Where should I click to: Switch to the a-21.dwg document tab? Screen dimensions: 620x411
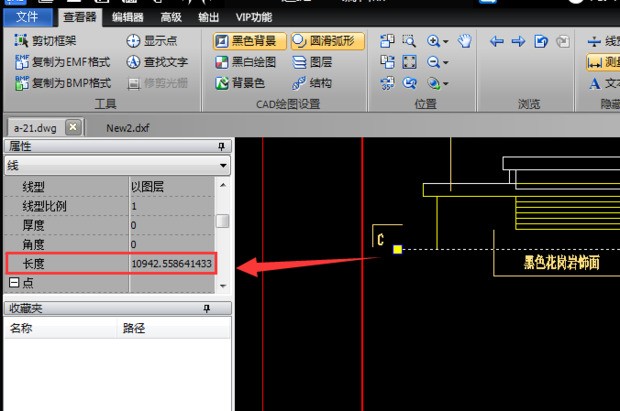[x=35, y=128]
